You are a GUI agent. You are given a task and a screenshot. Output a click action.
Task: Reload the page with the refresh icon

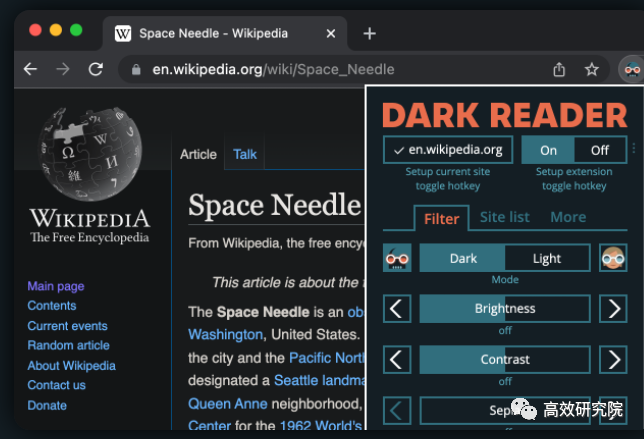(x=95, y=69)
